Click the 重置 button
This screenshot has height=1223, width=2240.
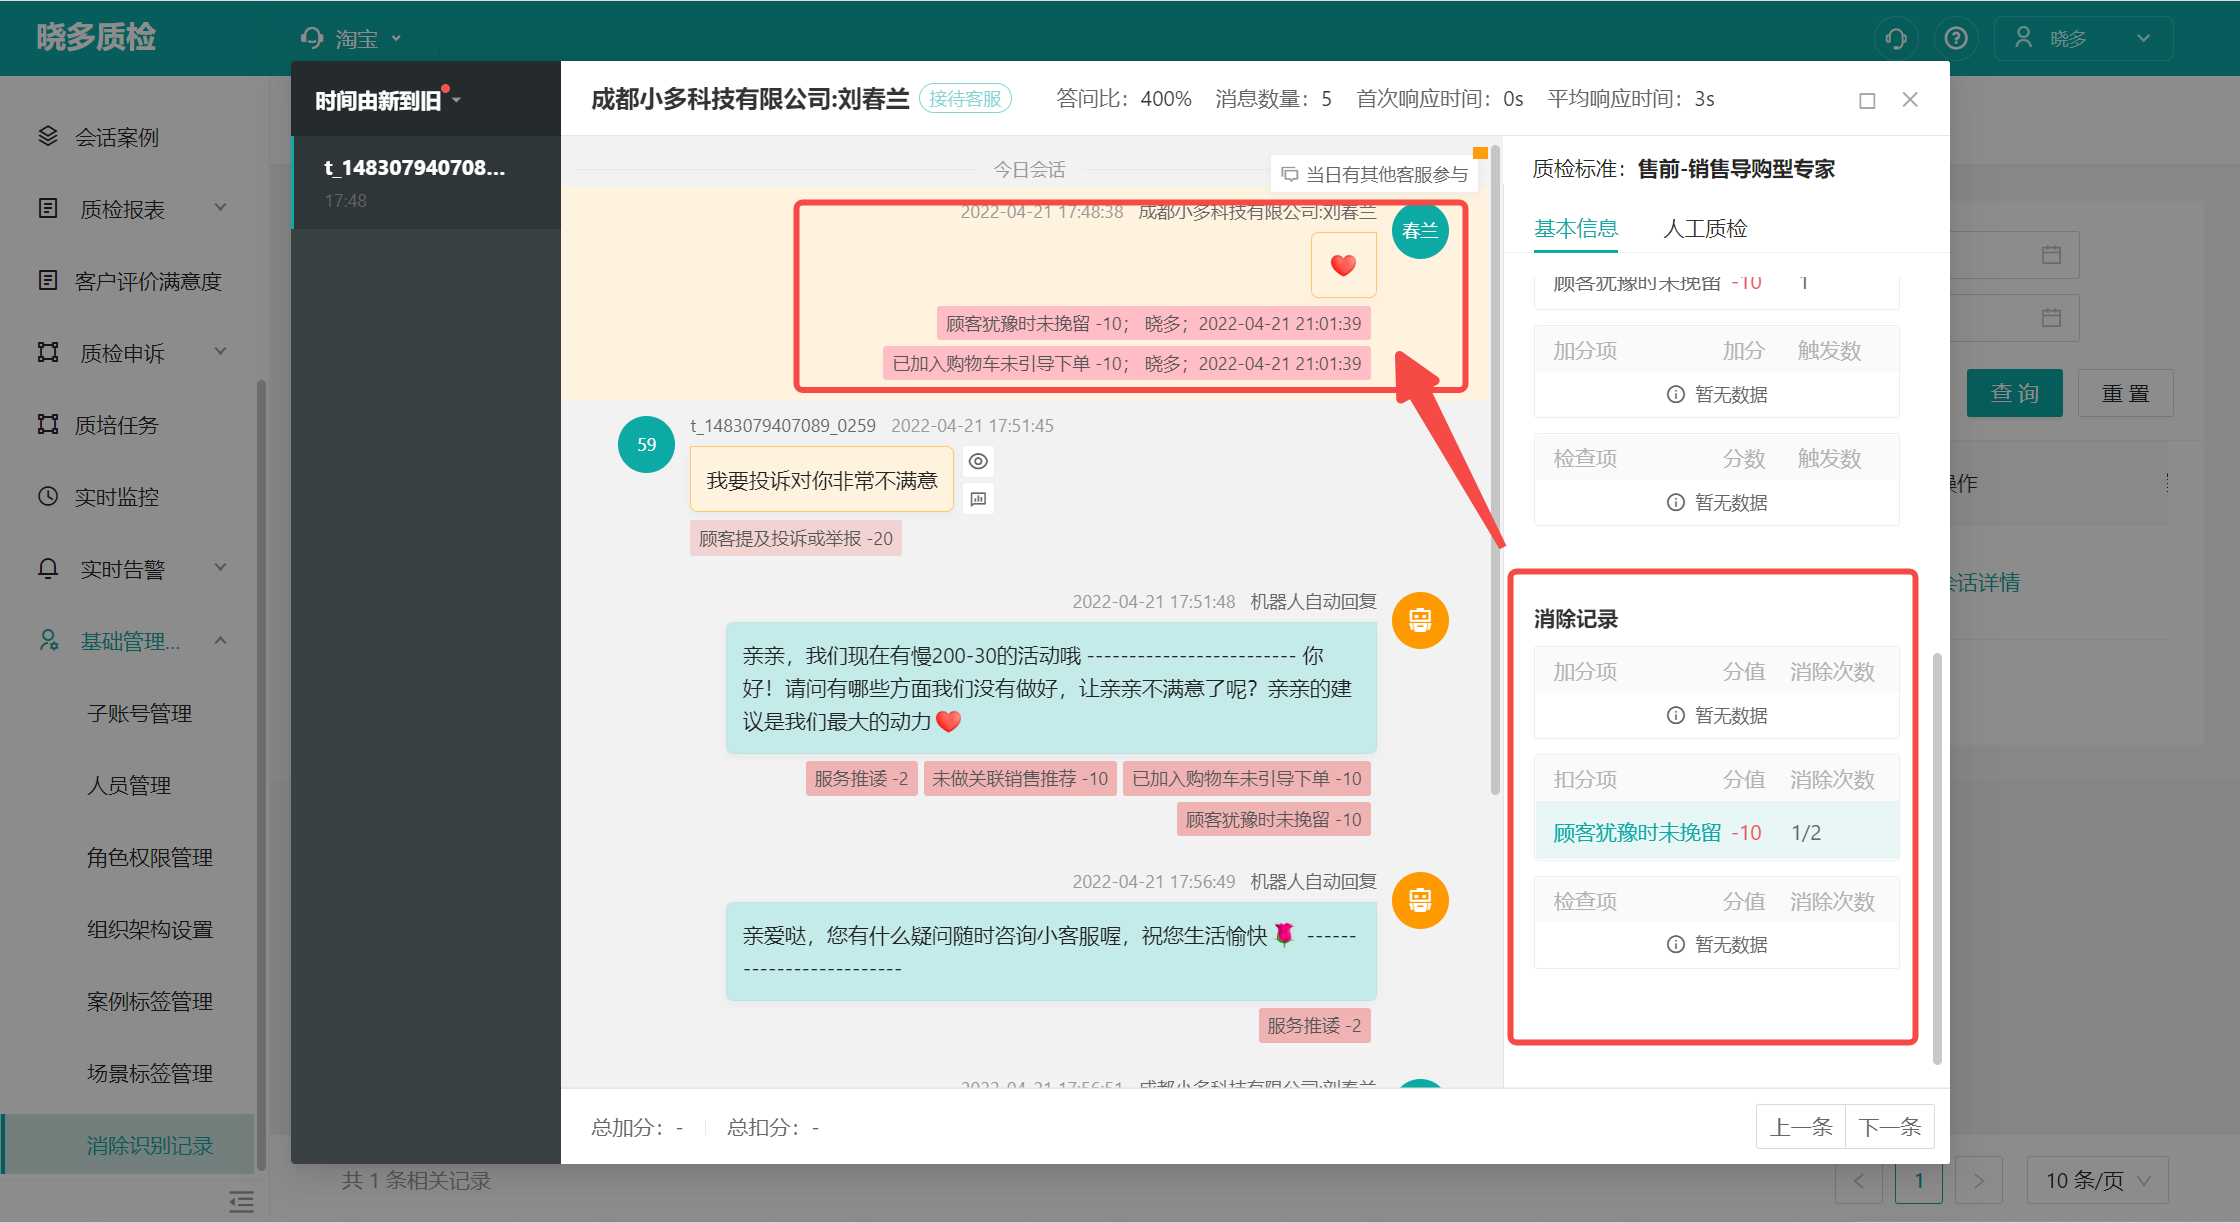[x=2125, y=393]
